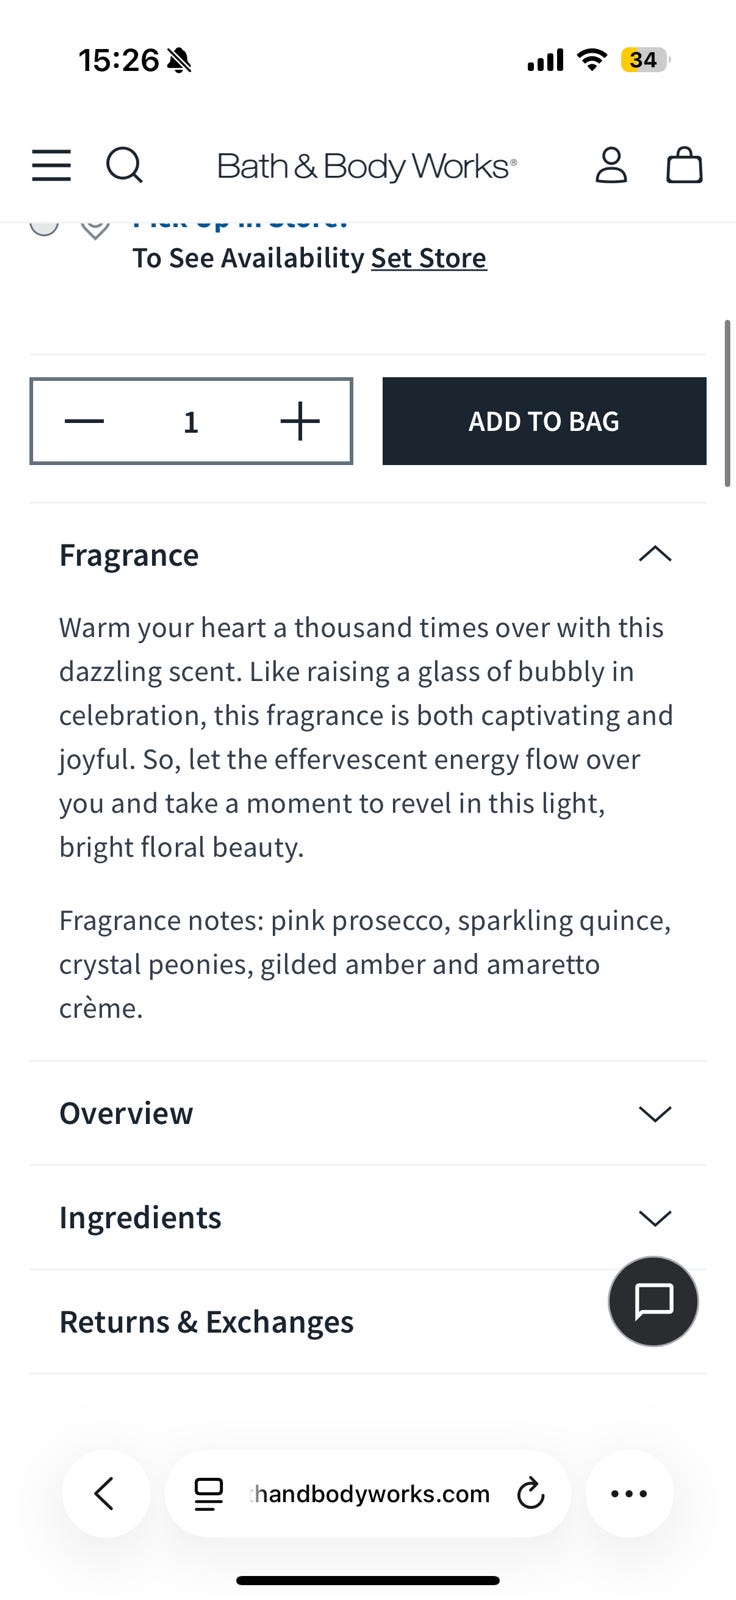Tap the Bath & Body Works logo
This screenshot has height=1600, width=736.
[367, 166]
